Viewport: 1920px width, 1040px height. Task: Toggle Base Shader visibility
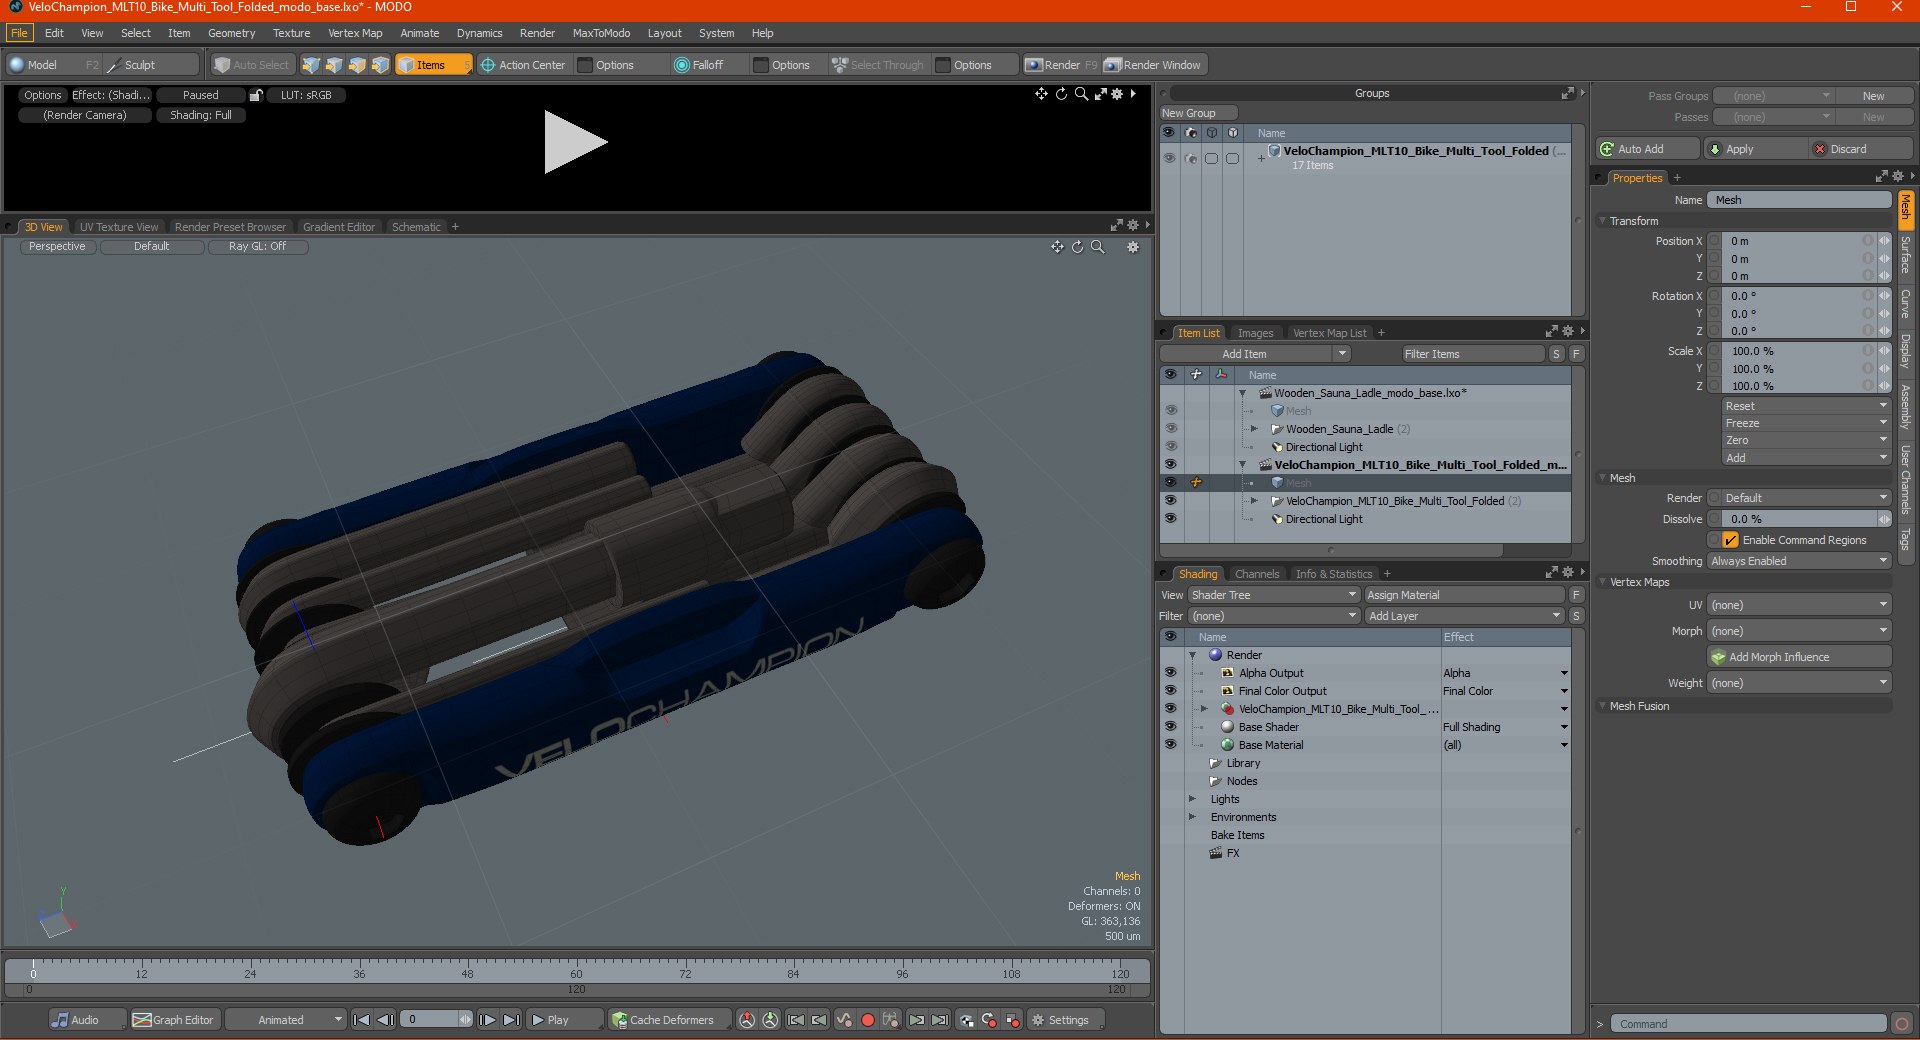coord(1170,727)
